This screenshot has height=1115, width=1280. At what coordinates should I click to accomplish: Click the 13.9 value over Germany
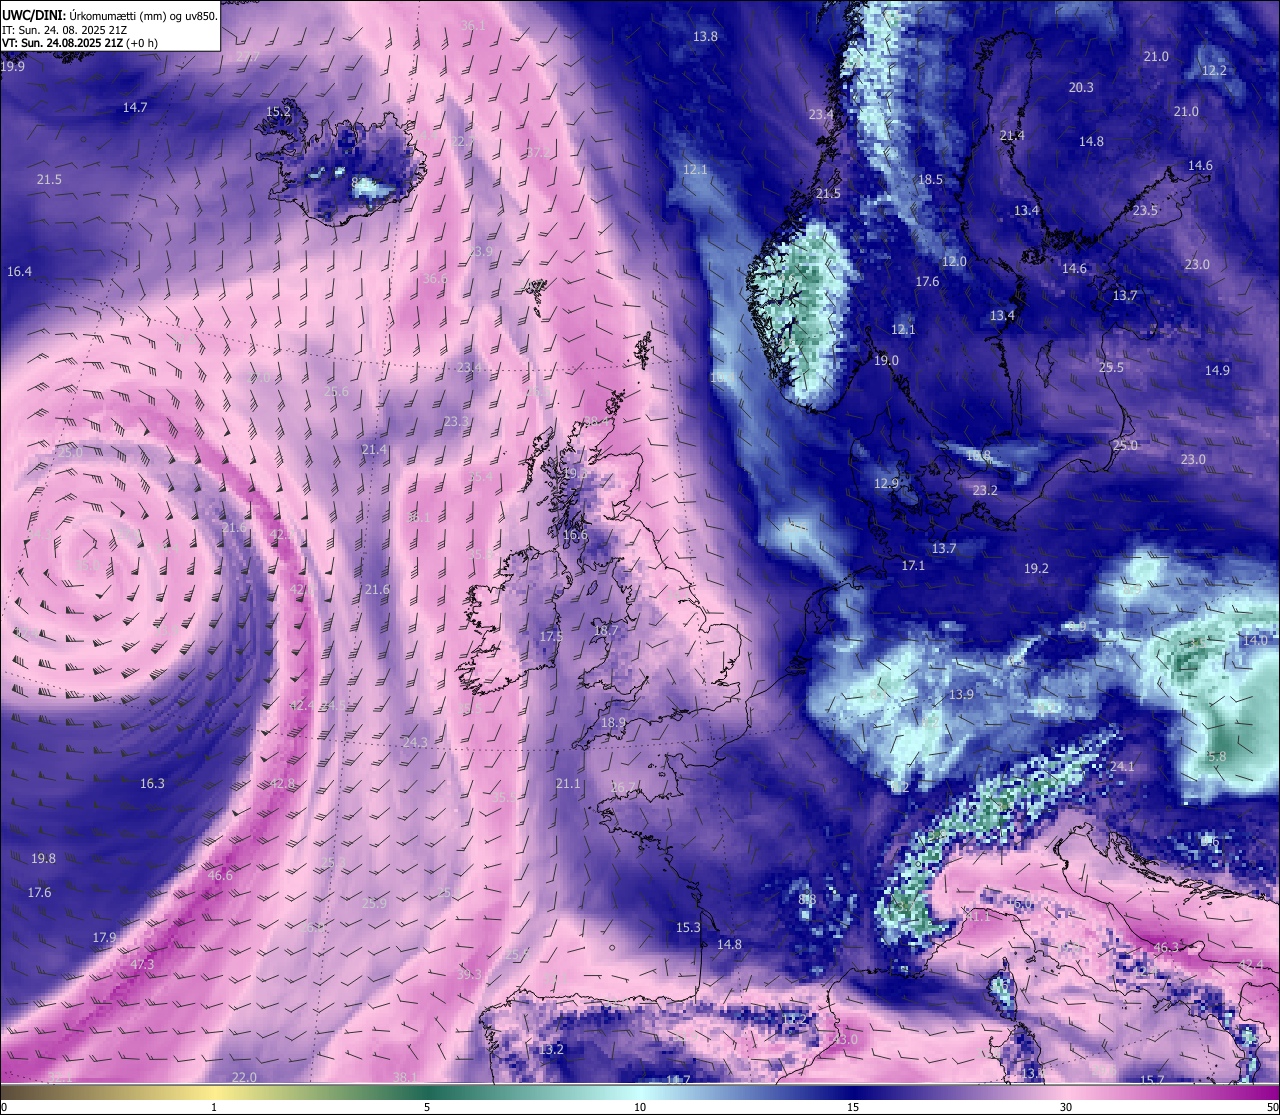[x=961, y=695]
